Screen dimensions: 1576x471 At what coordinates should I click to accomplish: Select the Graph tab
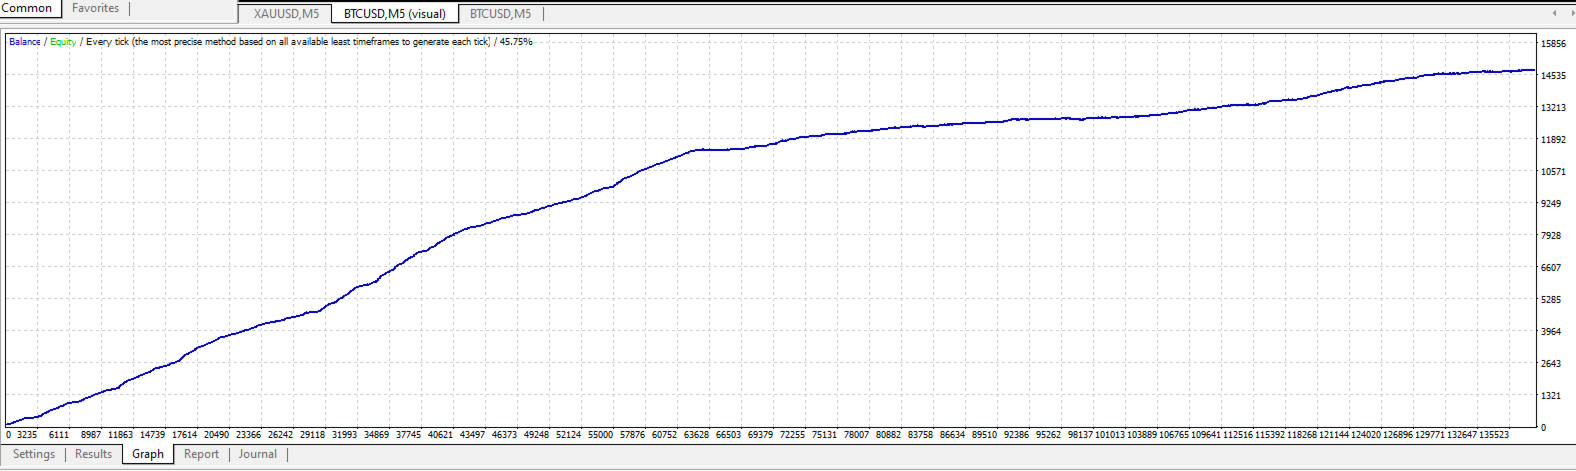148,454
